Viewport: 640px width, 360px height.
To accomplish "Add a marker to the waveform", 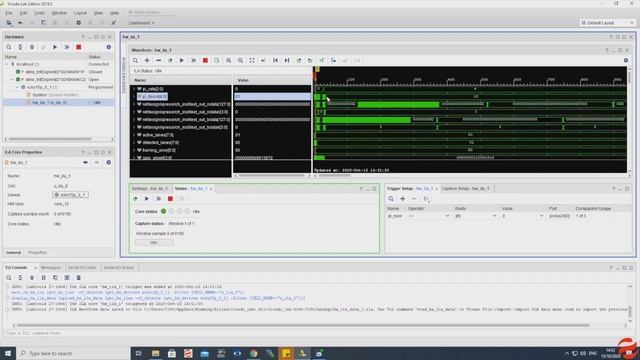I will point(322,60).
